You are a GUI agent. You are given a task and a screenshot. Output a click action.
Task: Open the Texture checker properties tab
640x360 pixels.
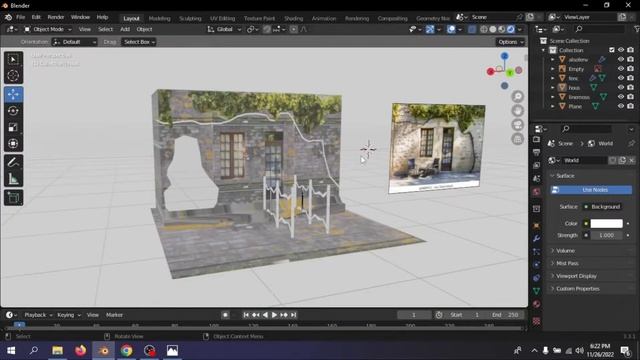pos(536,321)
